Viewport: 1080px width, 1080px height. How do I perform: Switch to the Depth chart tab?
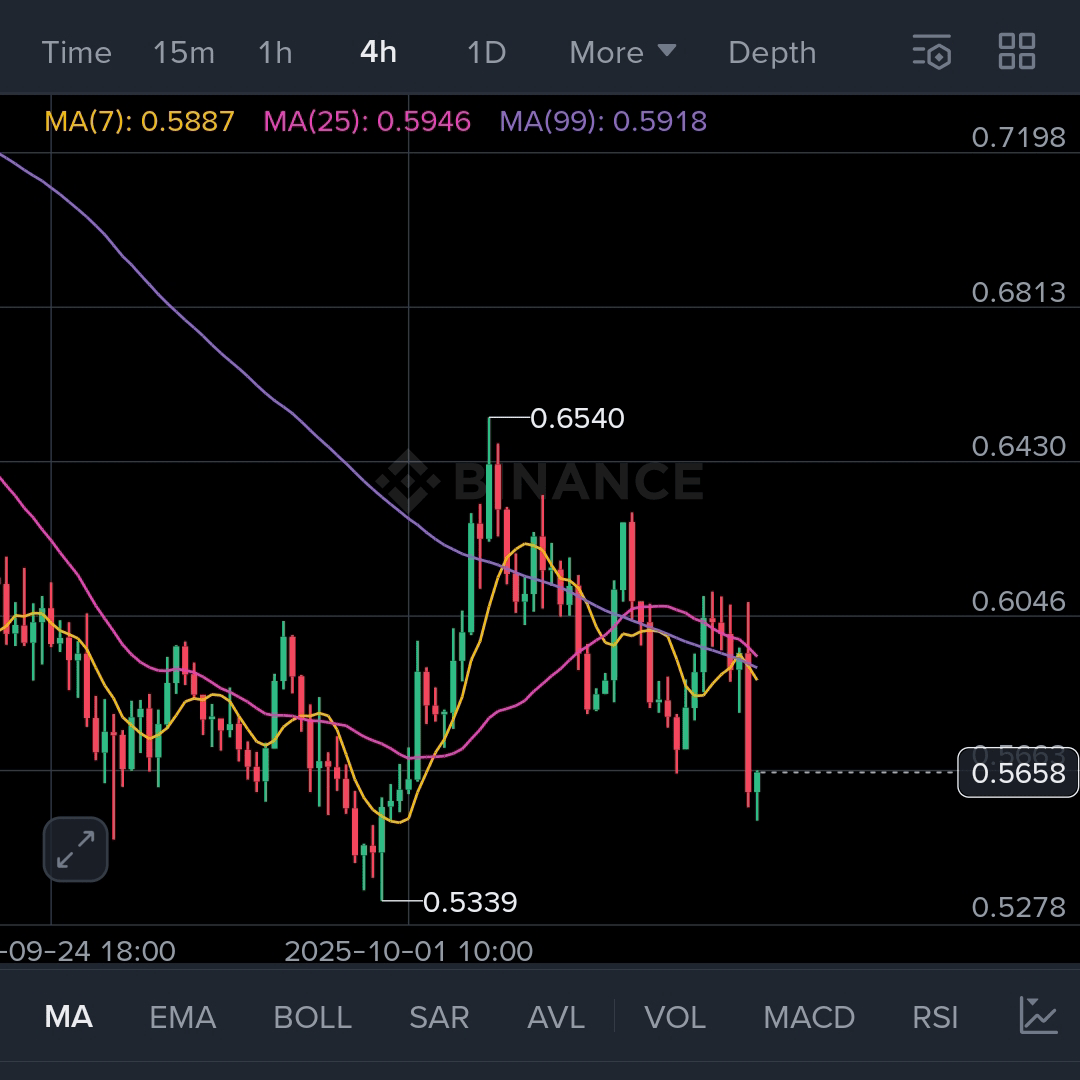pyautogui.click(x=772, y=53)
